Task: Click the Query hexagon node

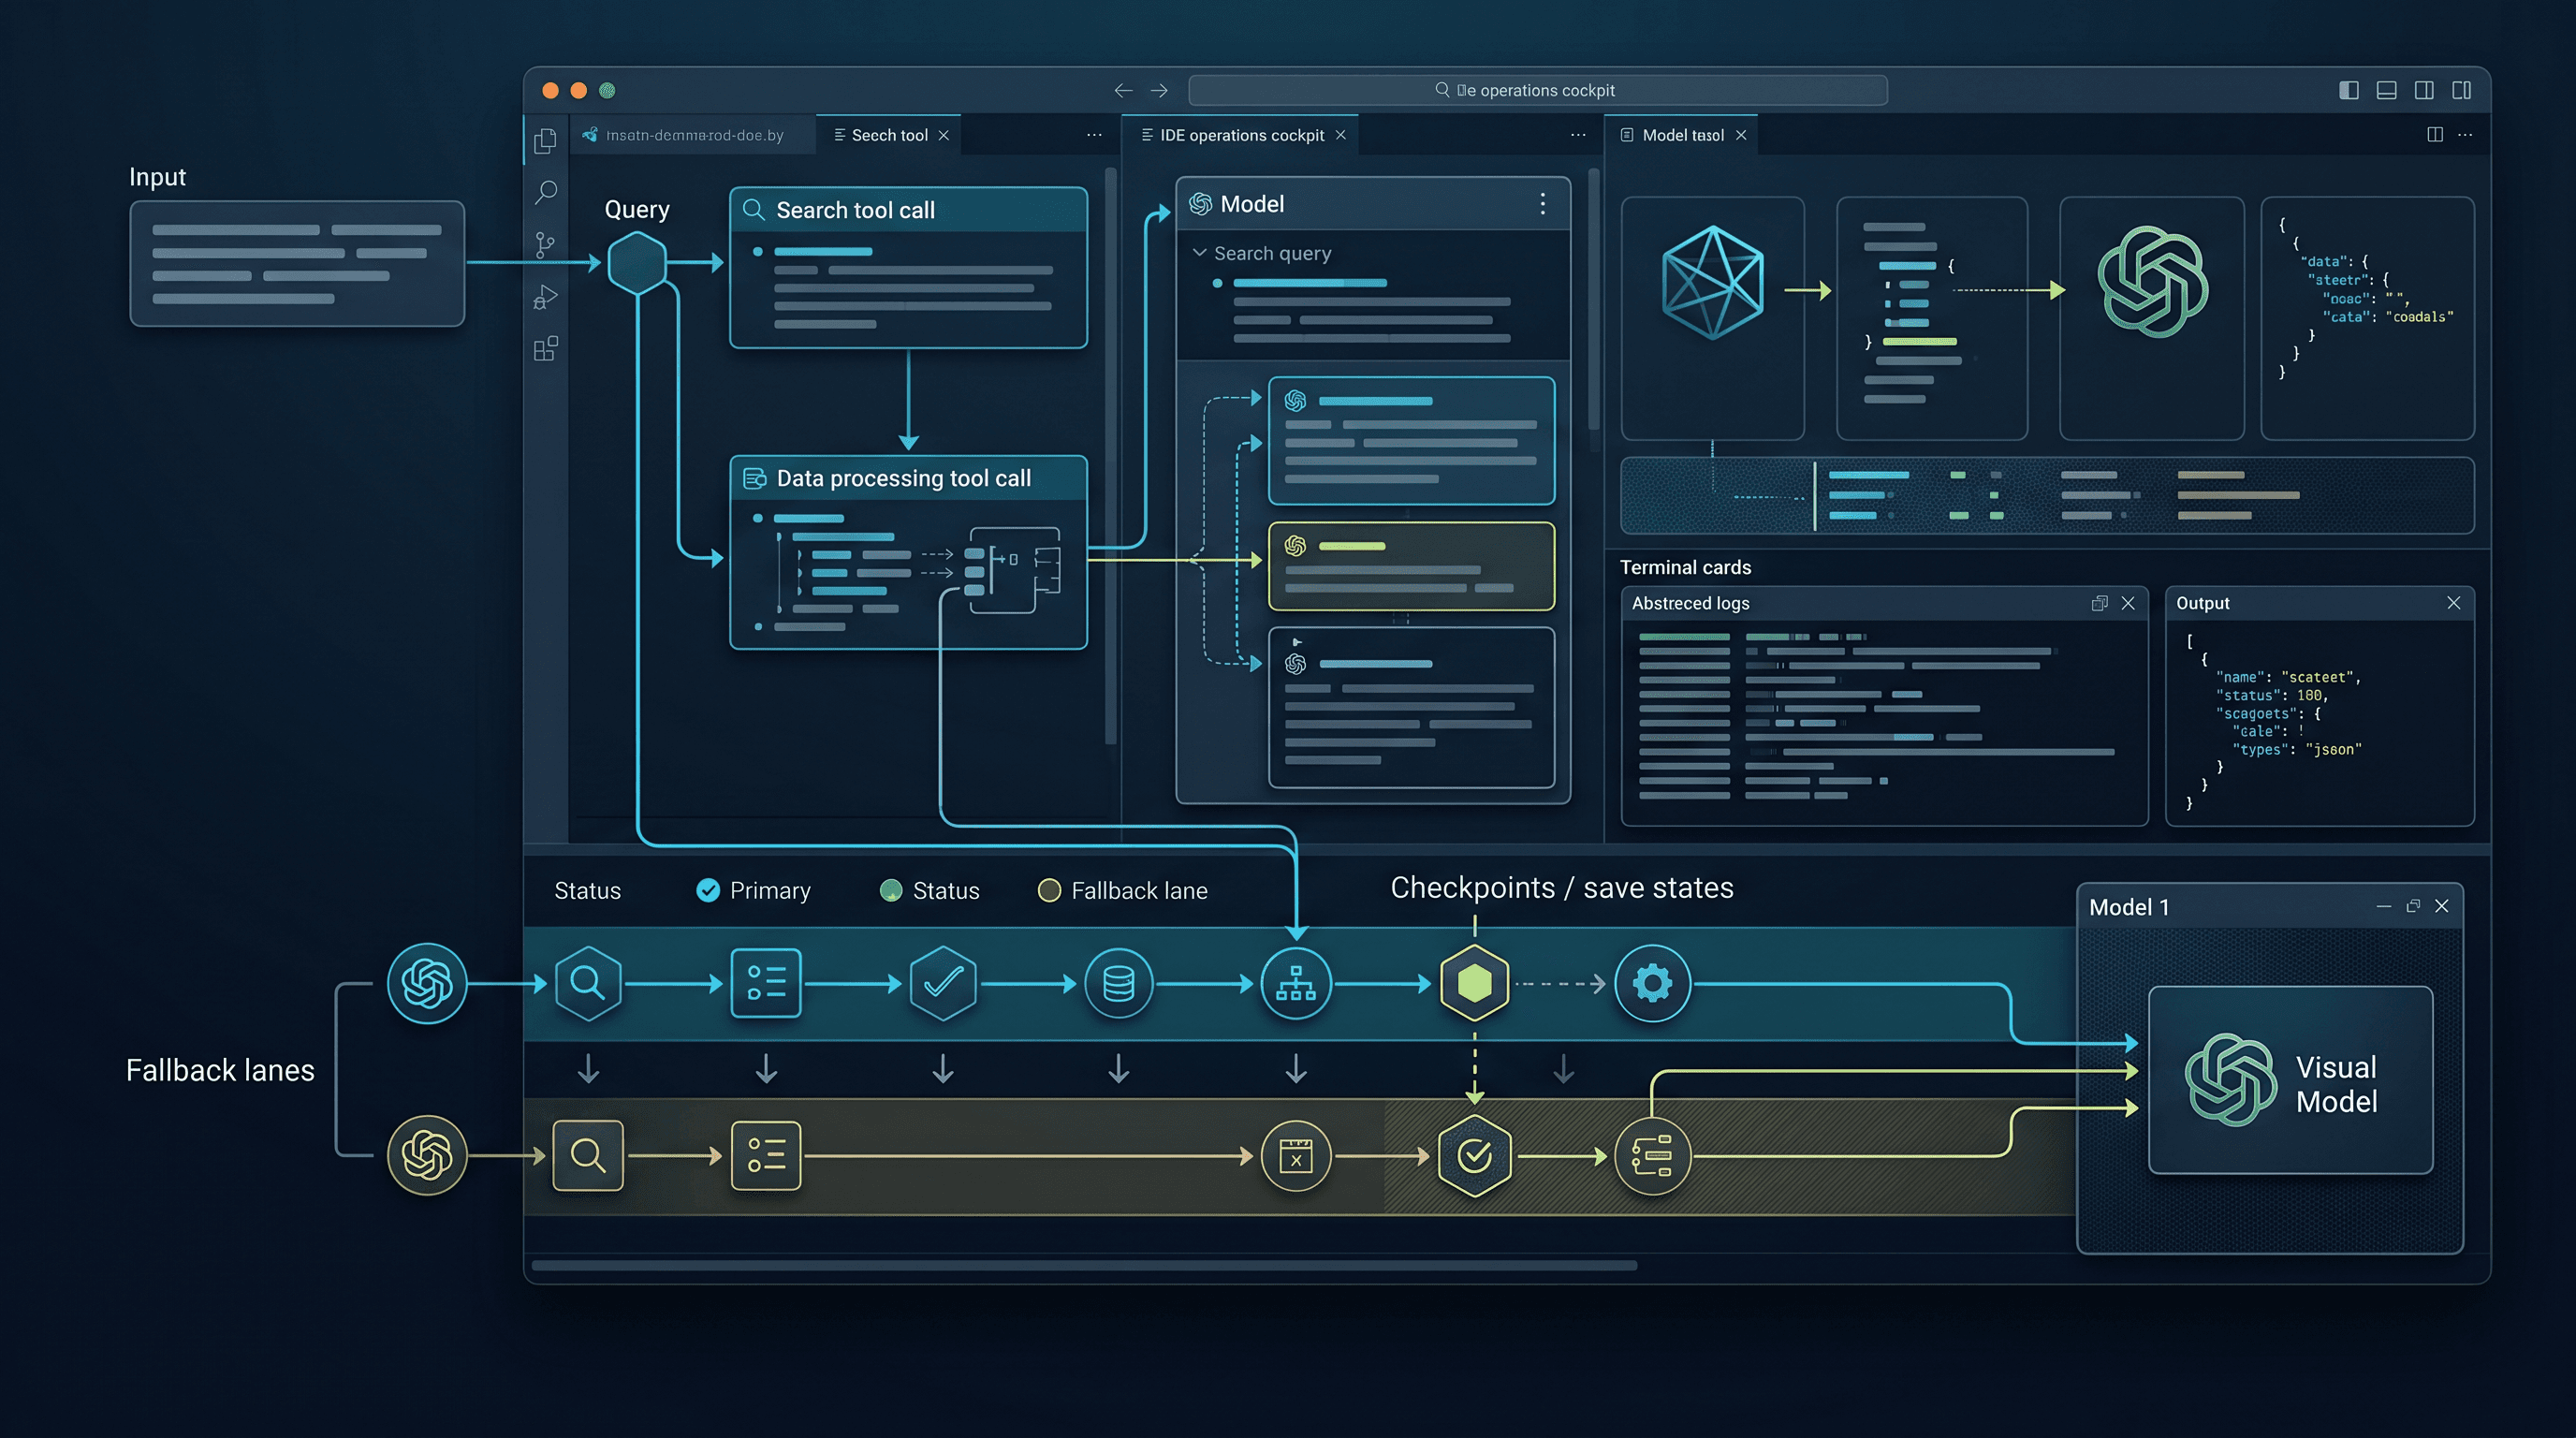Action: coord(637,263)
